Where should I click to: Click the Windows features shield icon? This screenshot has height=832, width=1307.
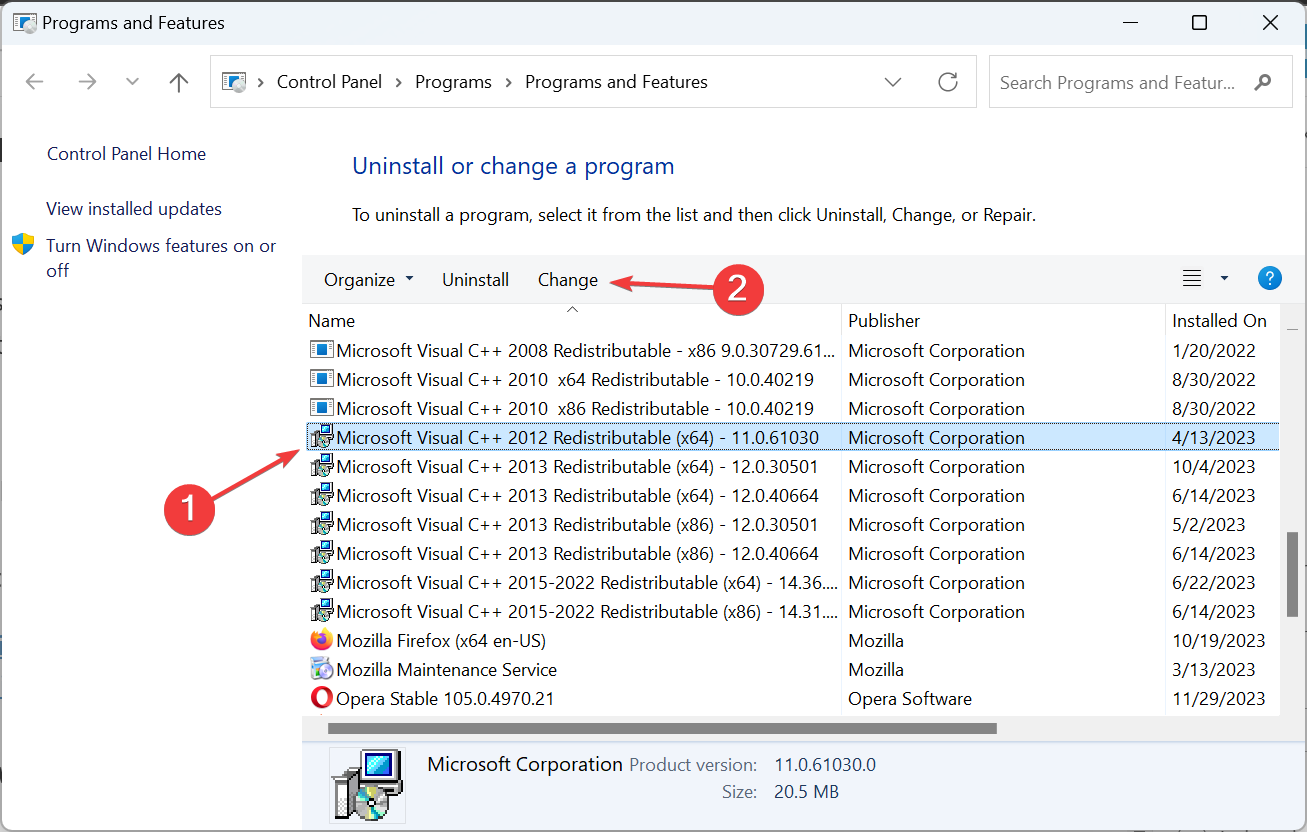point(23,245)
